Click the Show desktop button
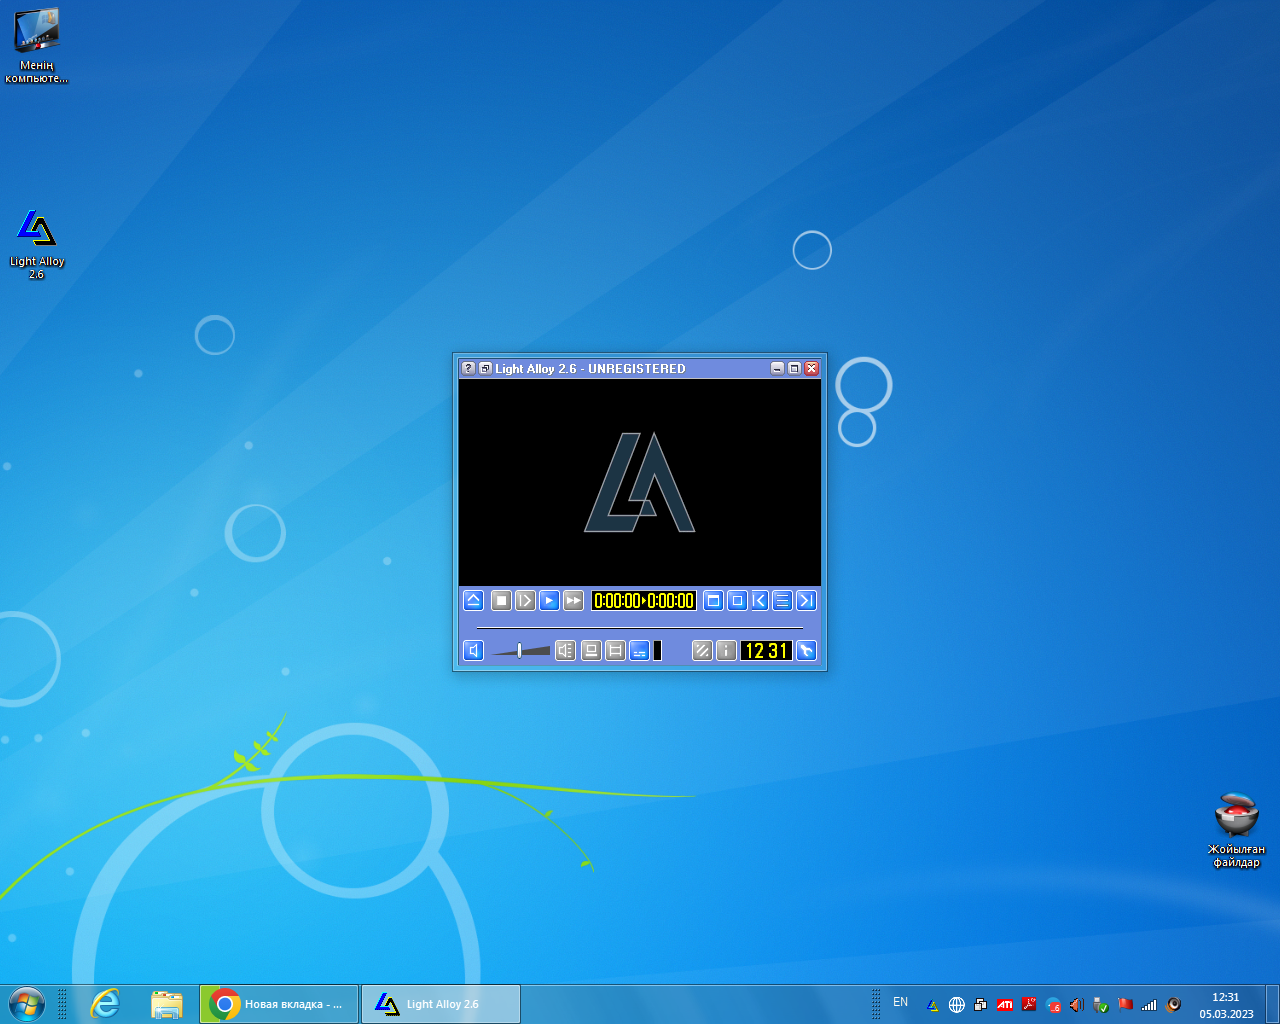The width and height of the screenshot is (1280, 1024). 1272,1004
